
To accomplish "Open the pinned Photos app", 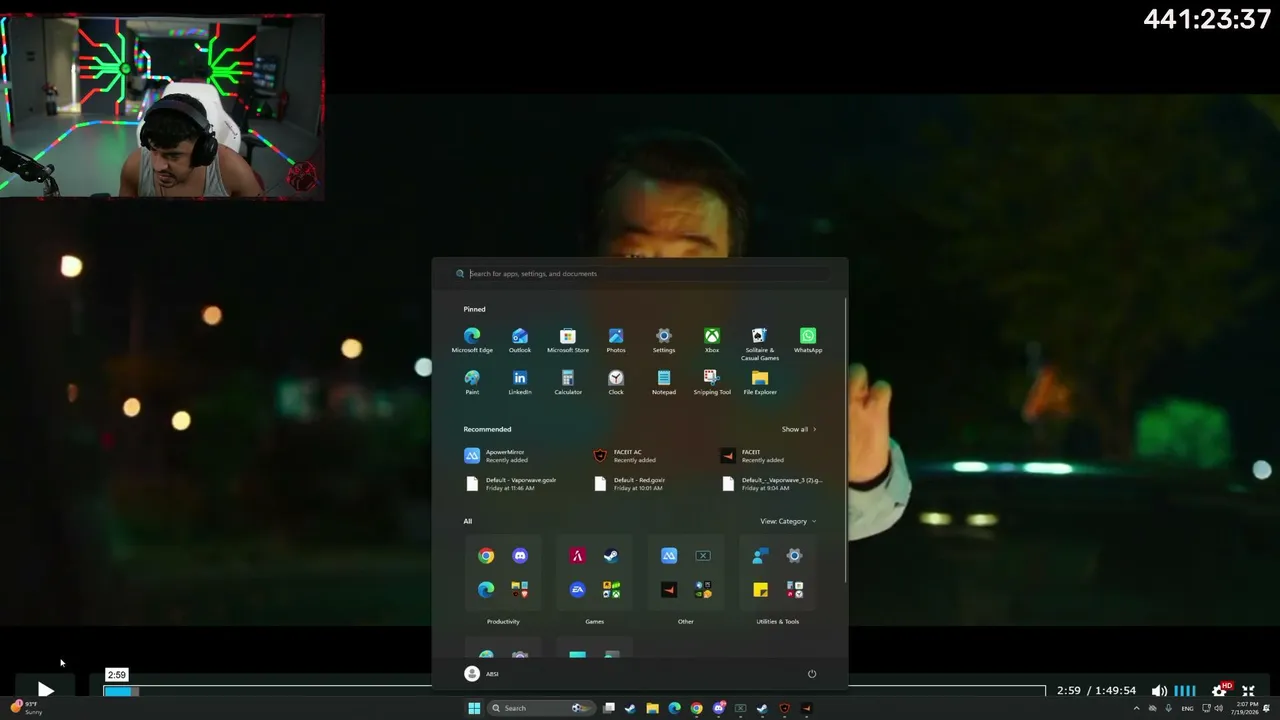I will coord(616,340).
